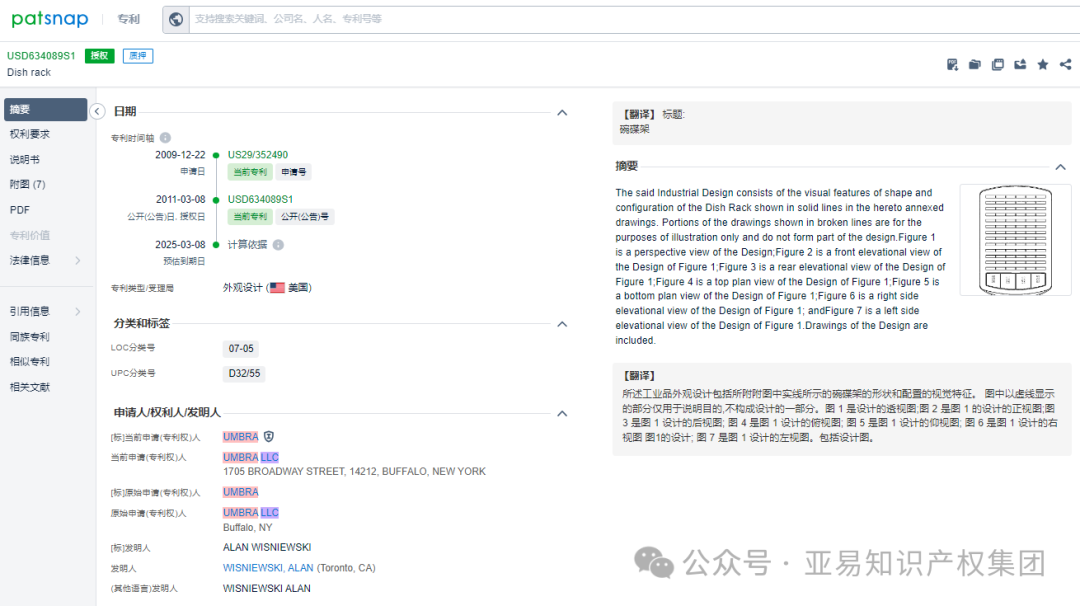The image size is (1080, 606).
Task: Open the 相似专利 sidebar item
Action: 30,362
